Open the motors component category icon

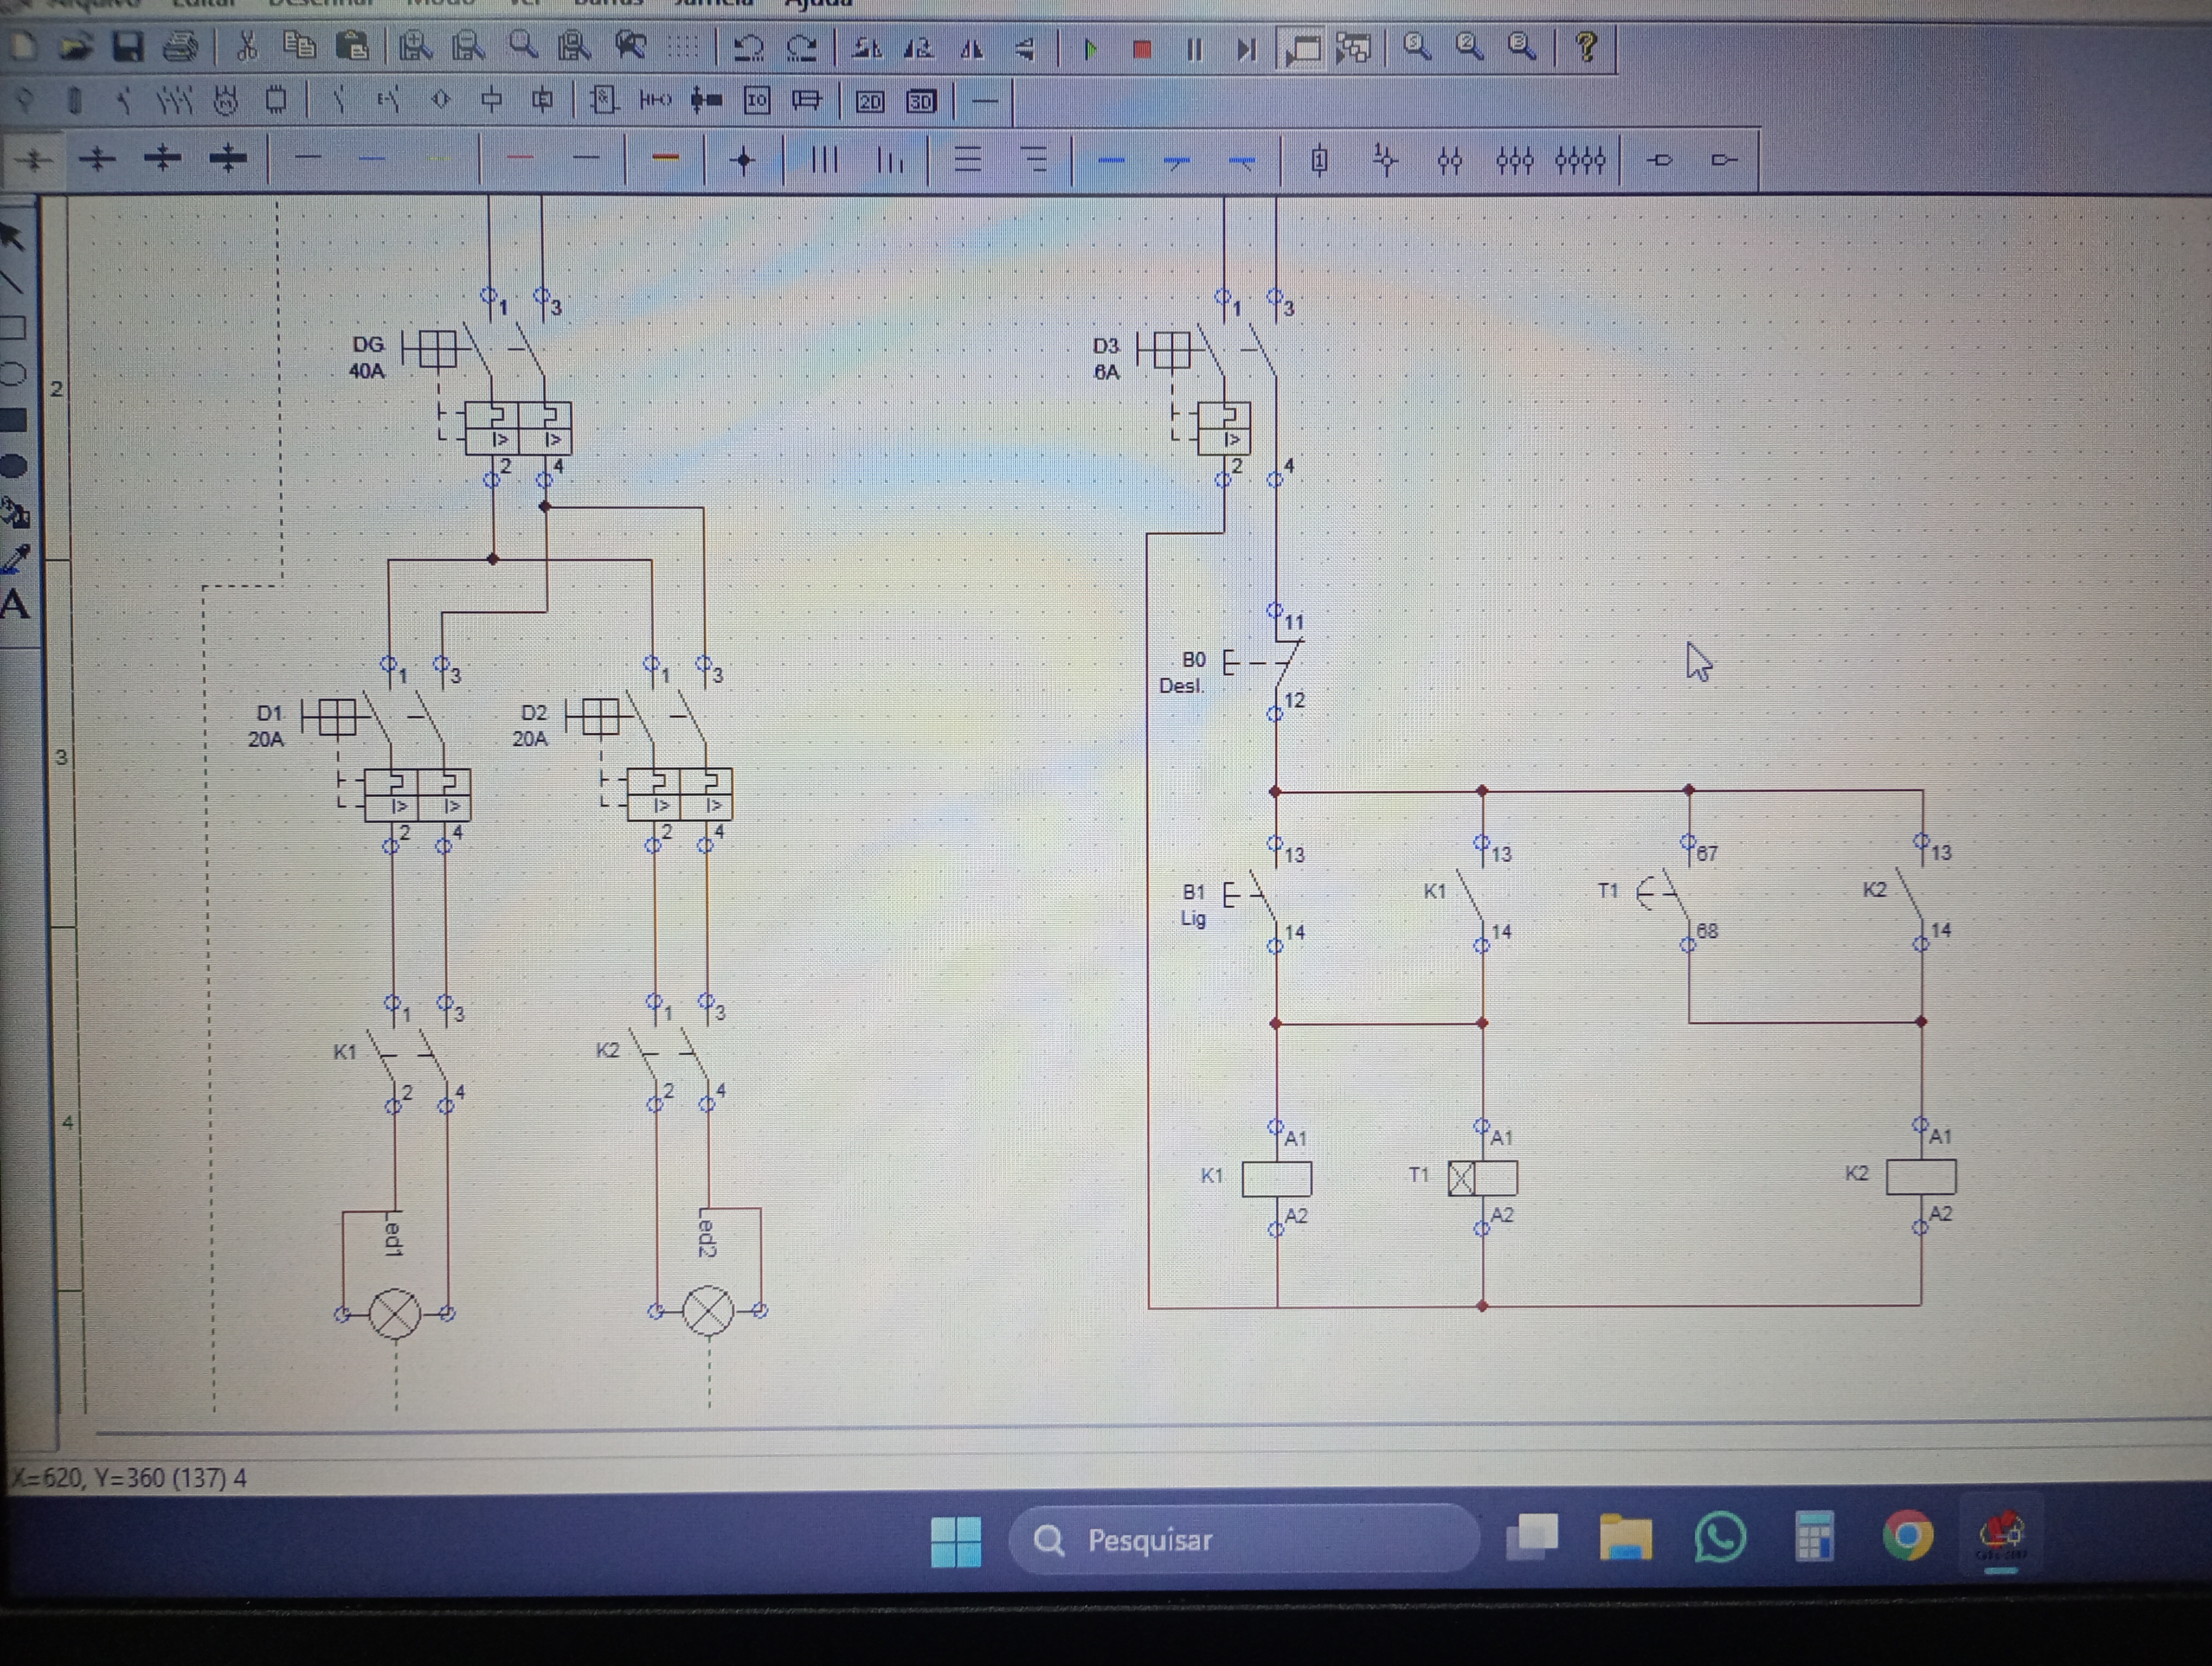[227, 100]
